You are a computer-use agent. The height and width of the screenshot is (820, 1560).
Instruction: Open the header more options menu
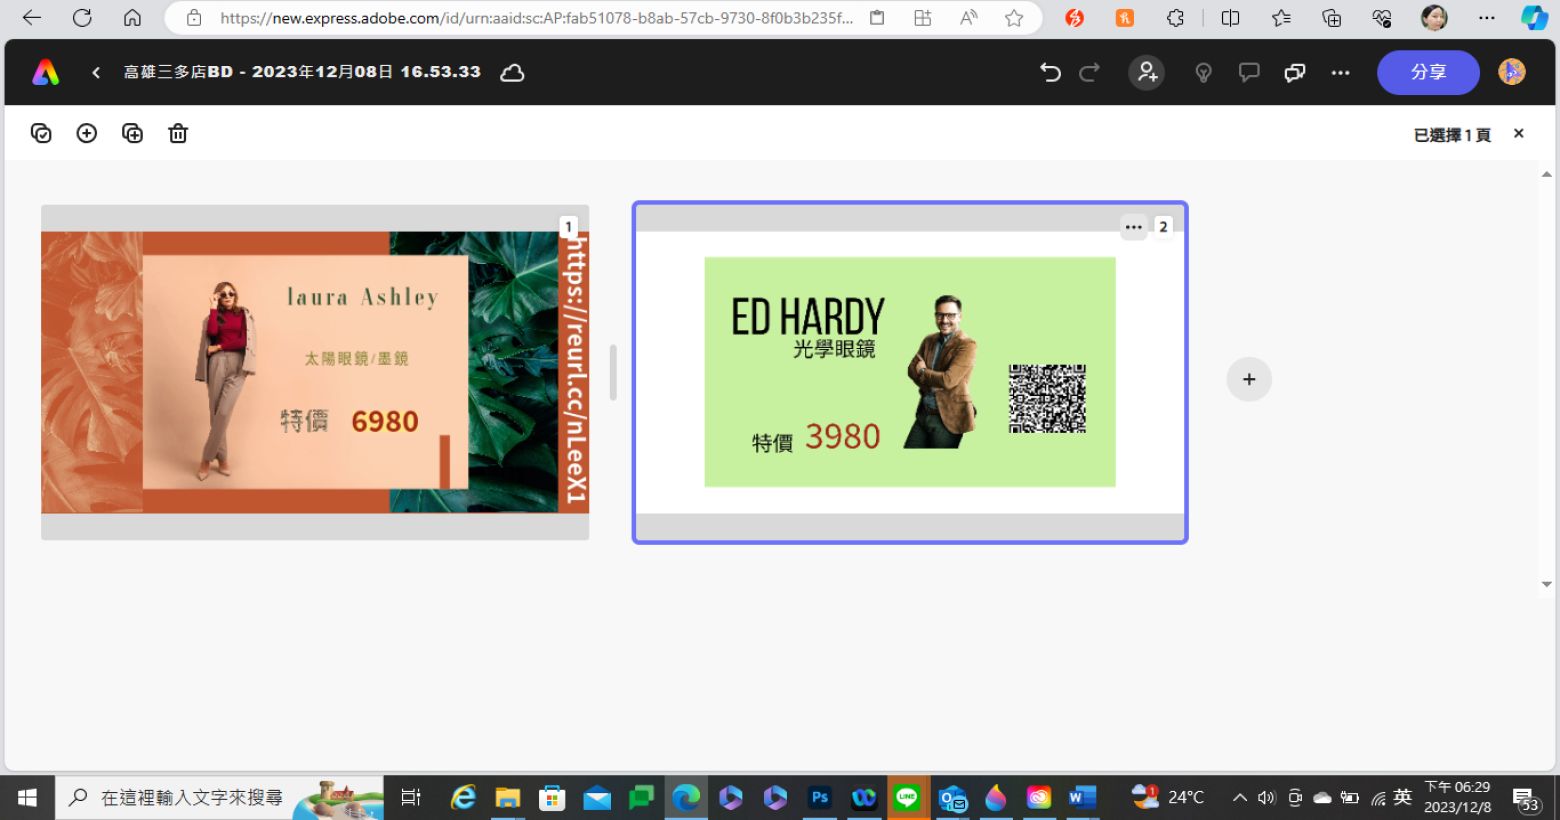point(1341,72)
